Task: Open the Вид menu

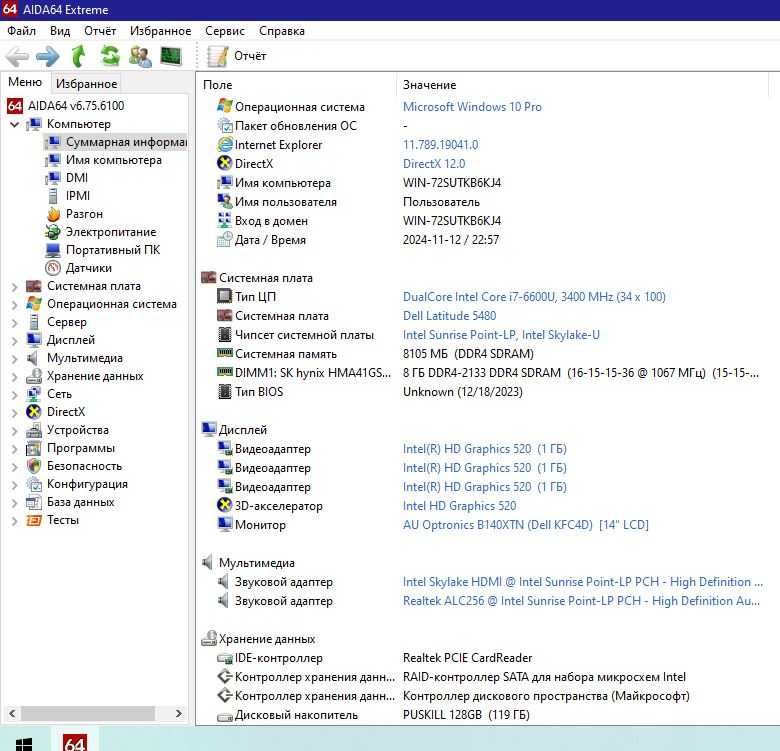Action: (x=60, y=31)
